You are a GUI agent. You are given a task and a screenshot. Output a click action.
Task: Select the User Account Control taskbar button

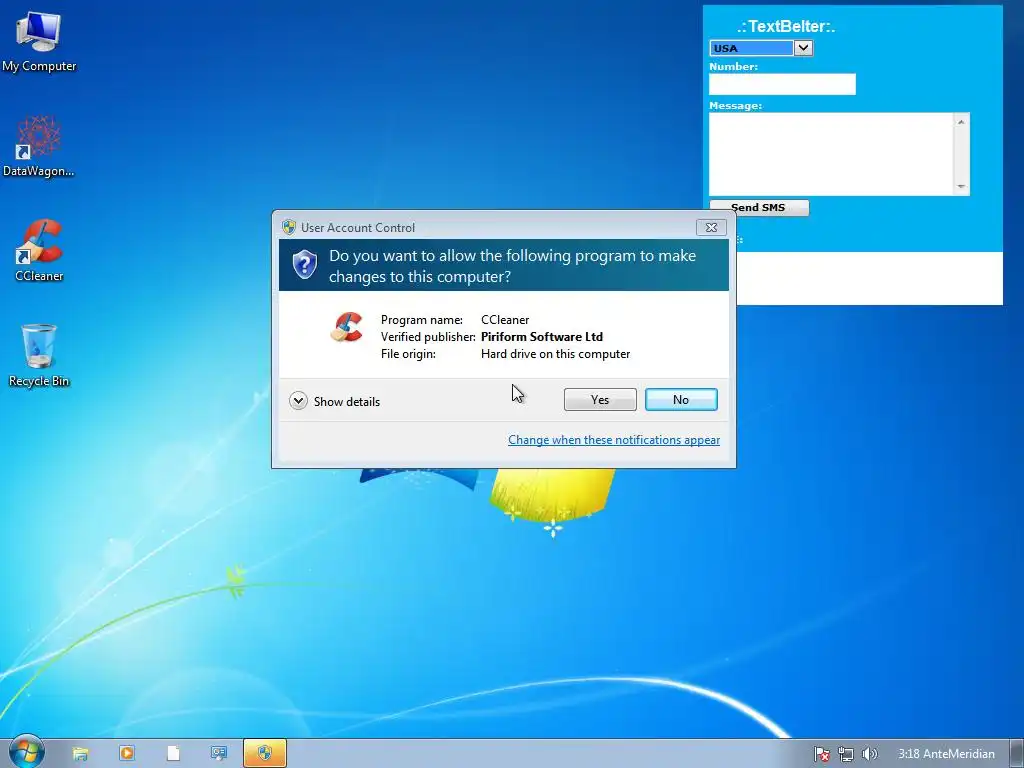click(264, 753)
